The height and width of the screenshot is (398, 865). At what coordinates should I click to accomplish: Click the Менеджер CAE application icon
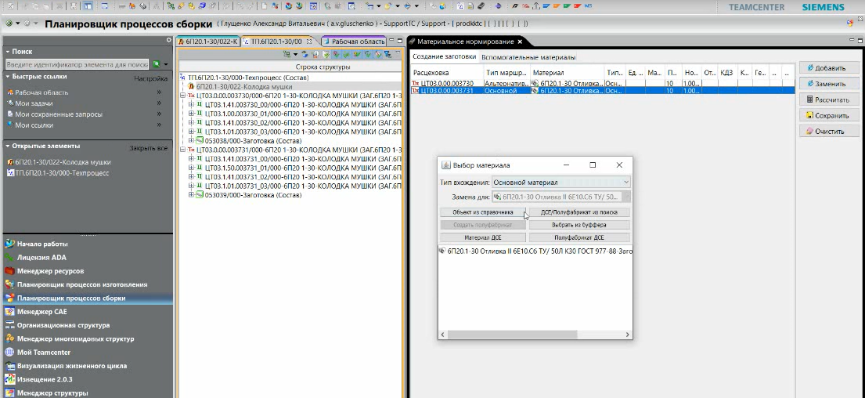(x=9, y=311)
